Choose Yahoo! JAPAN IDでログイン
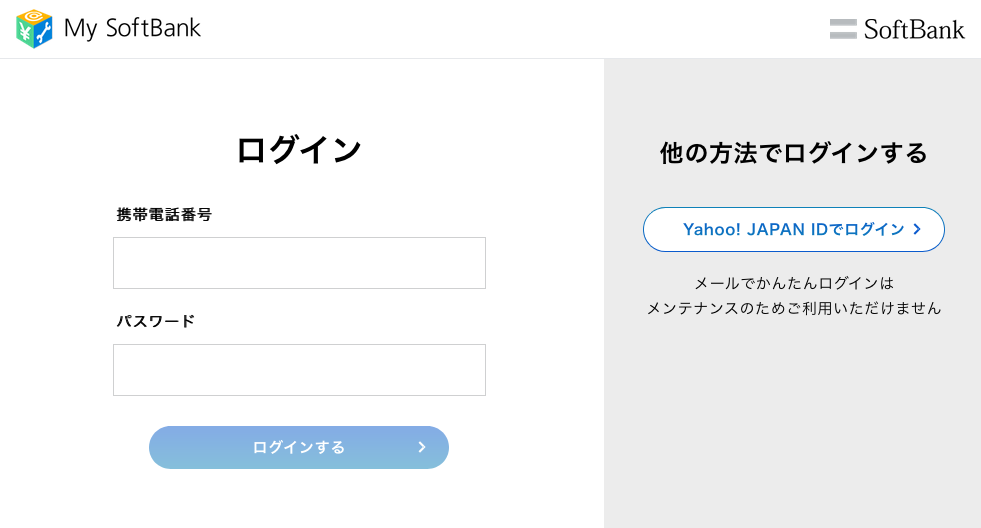The image size is (981, 528). (793, 229)
